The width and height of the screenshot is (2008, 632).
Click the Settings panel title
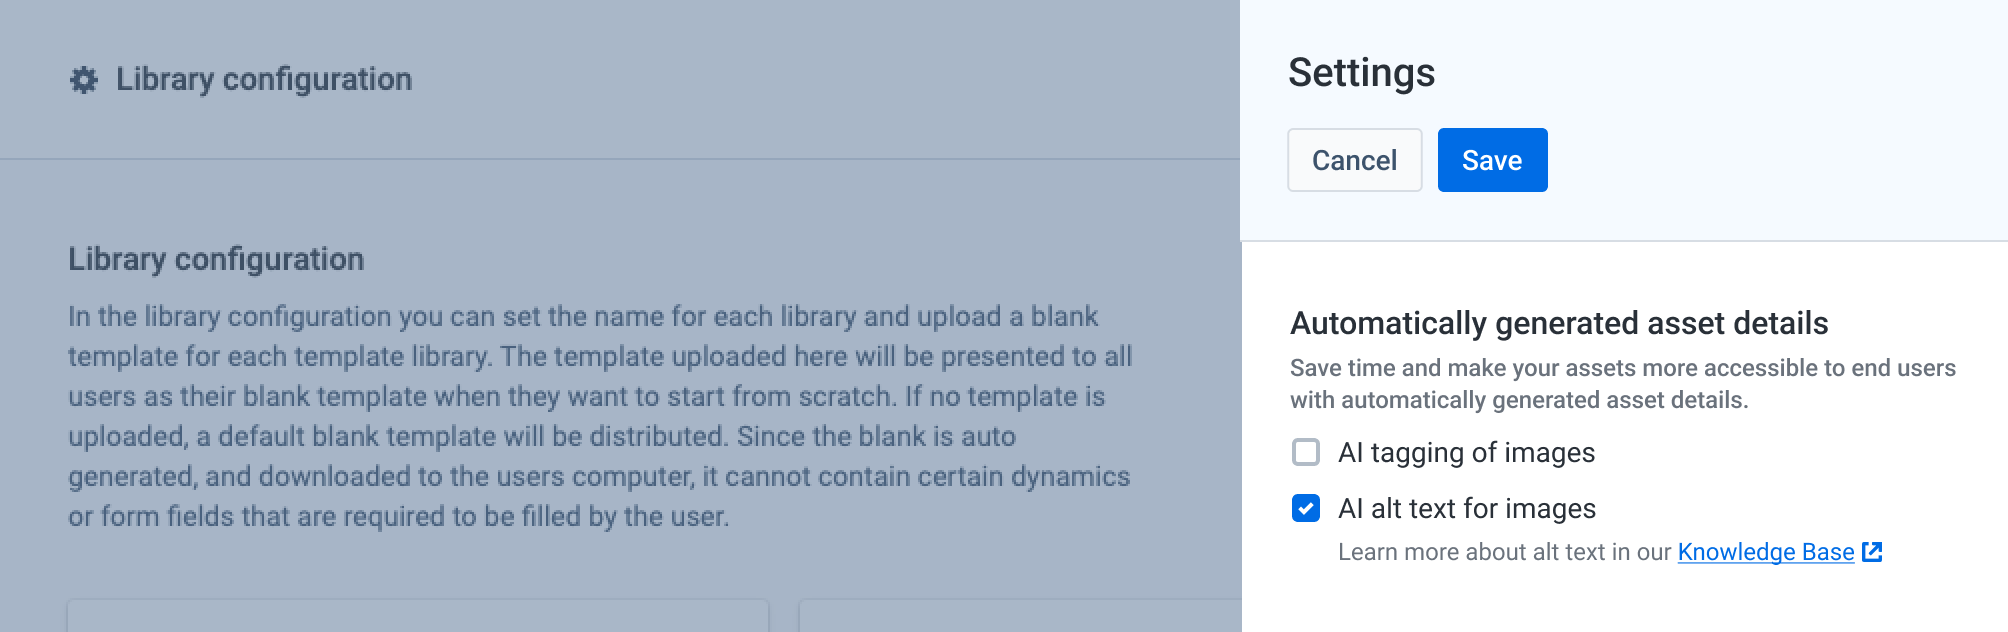pos(1362,72)
